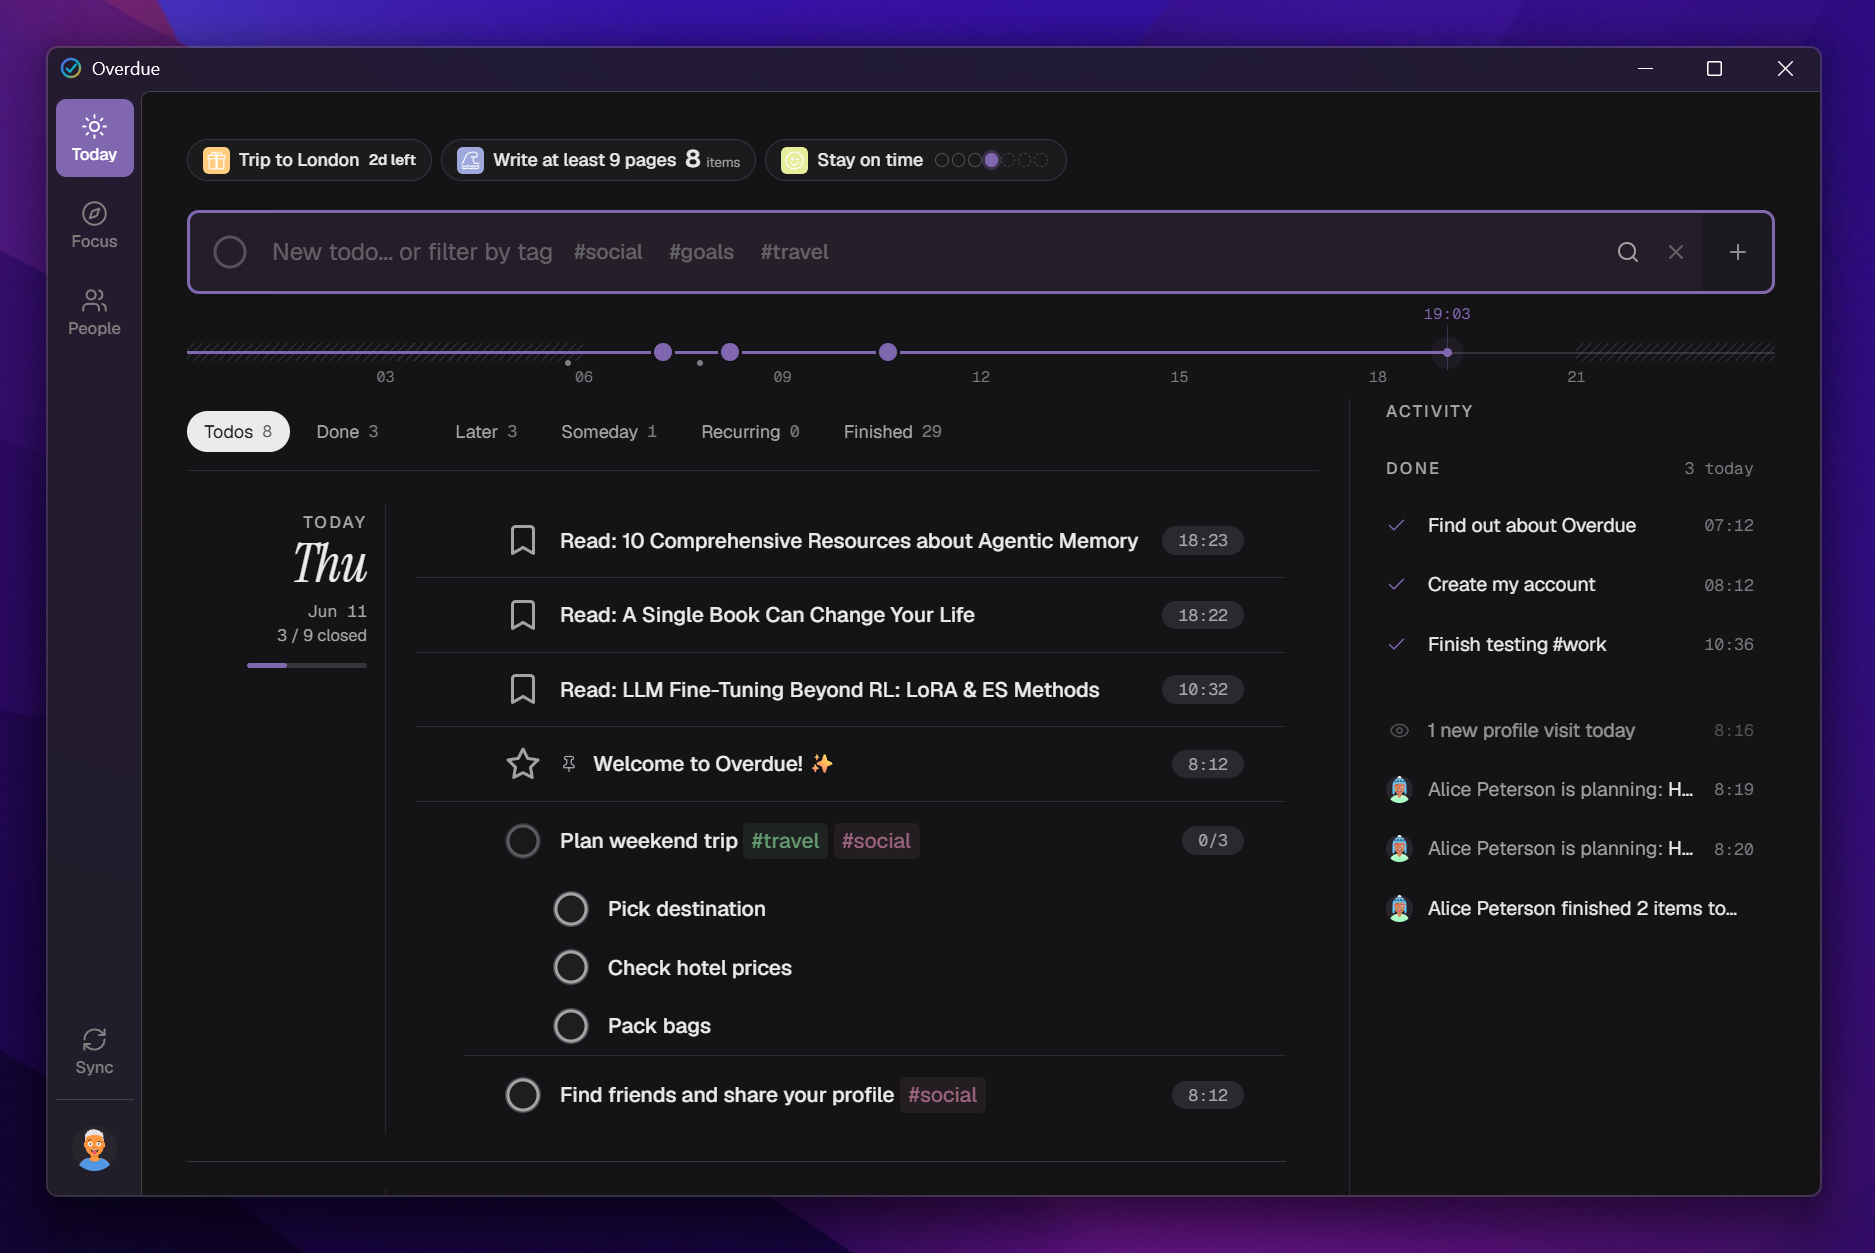This screenshot has height=1253, width=1875.
Task: Open Welcome to Overdue! todo title
Action: click(x=712, y=764)
